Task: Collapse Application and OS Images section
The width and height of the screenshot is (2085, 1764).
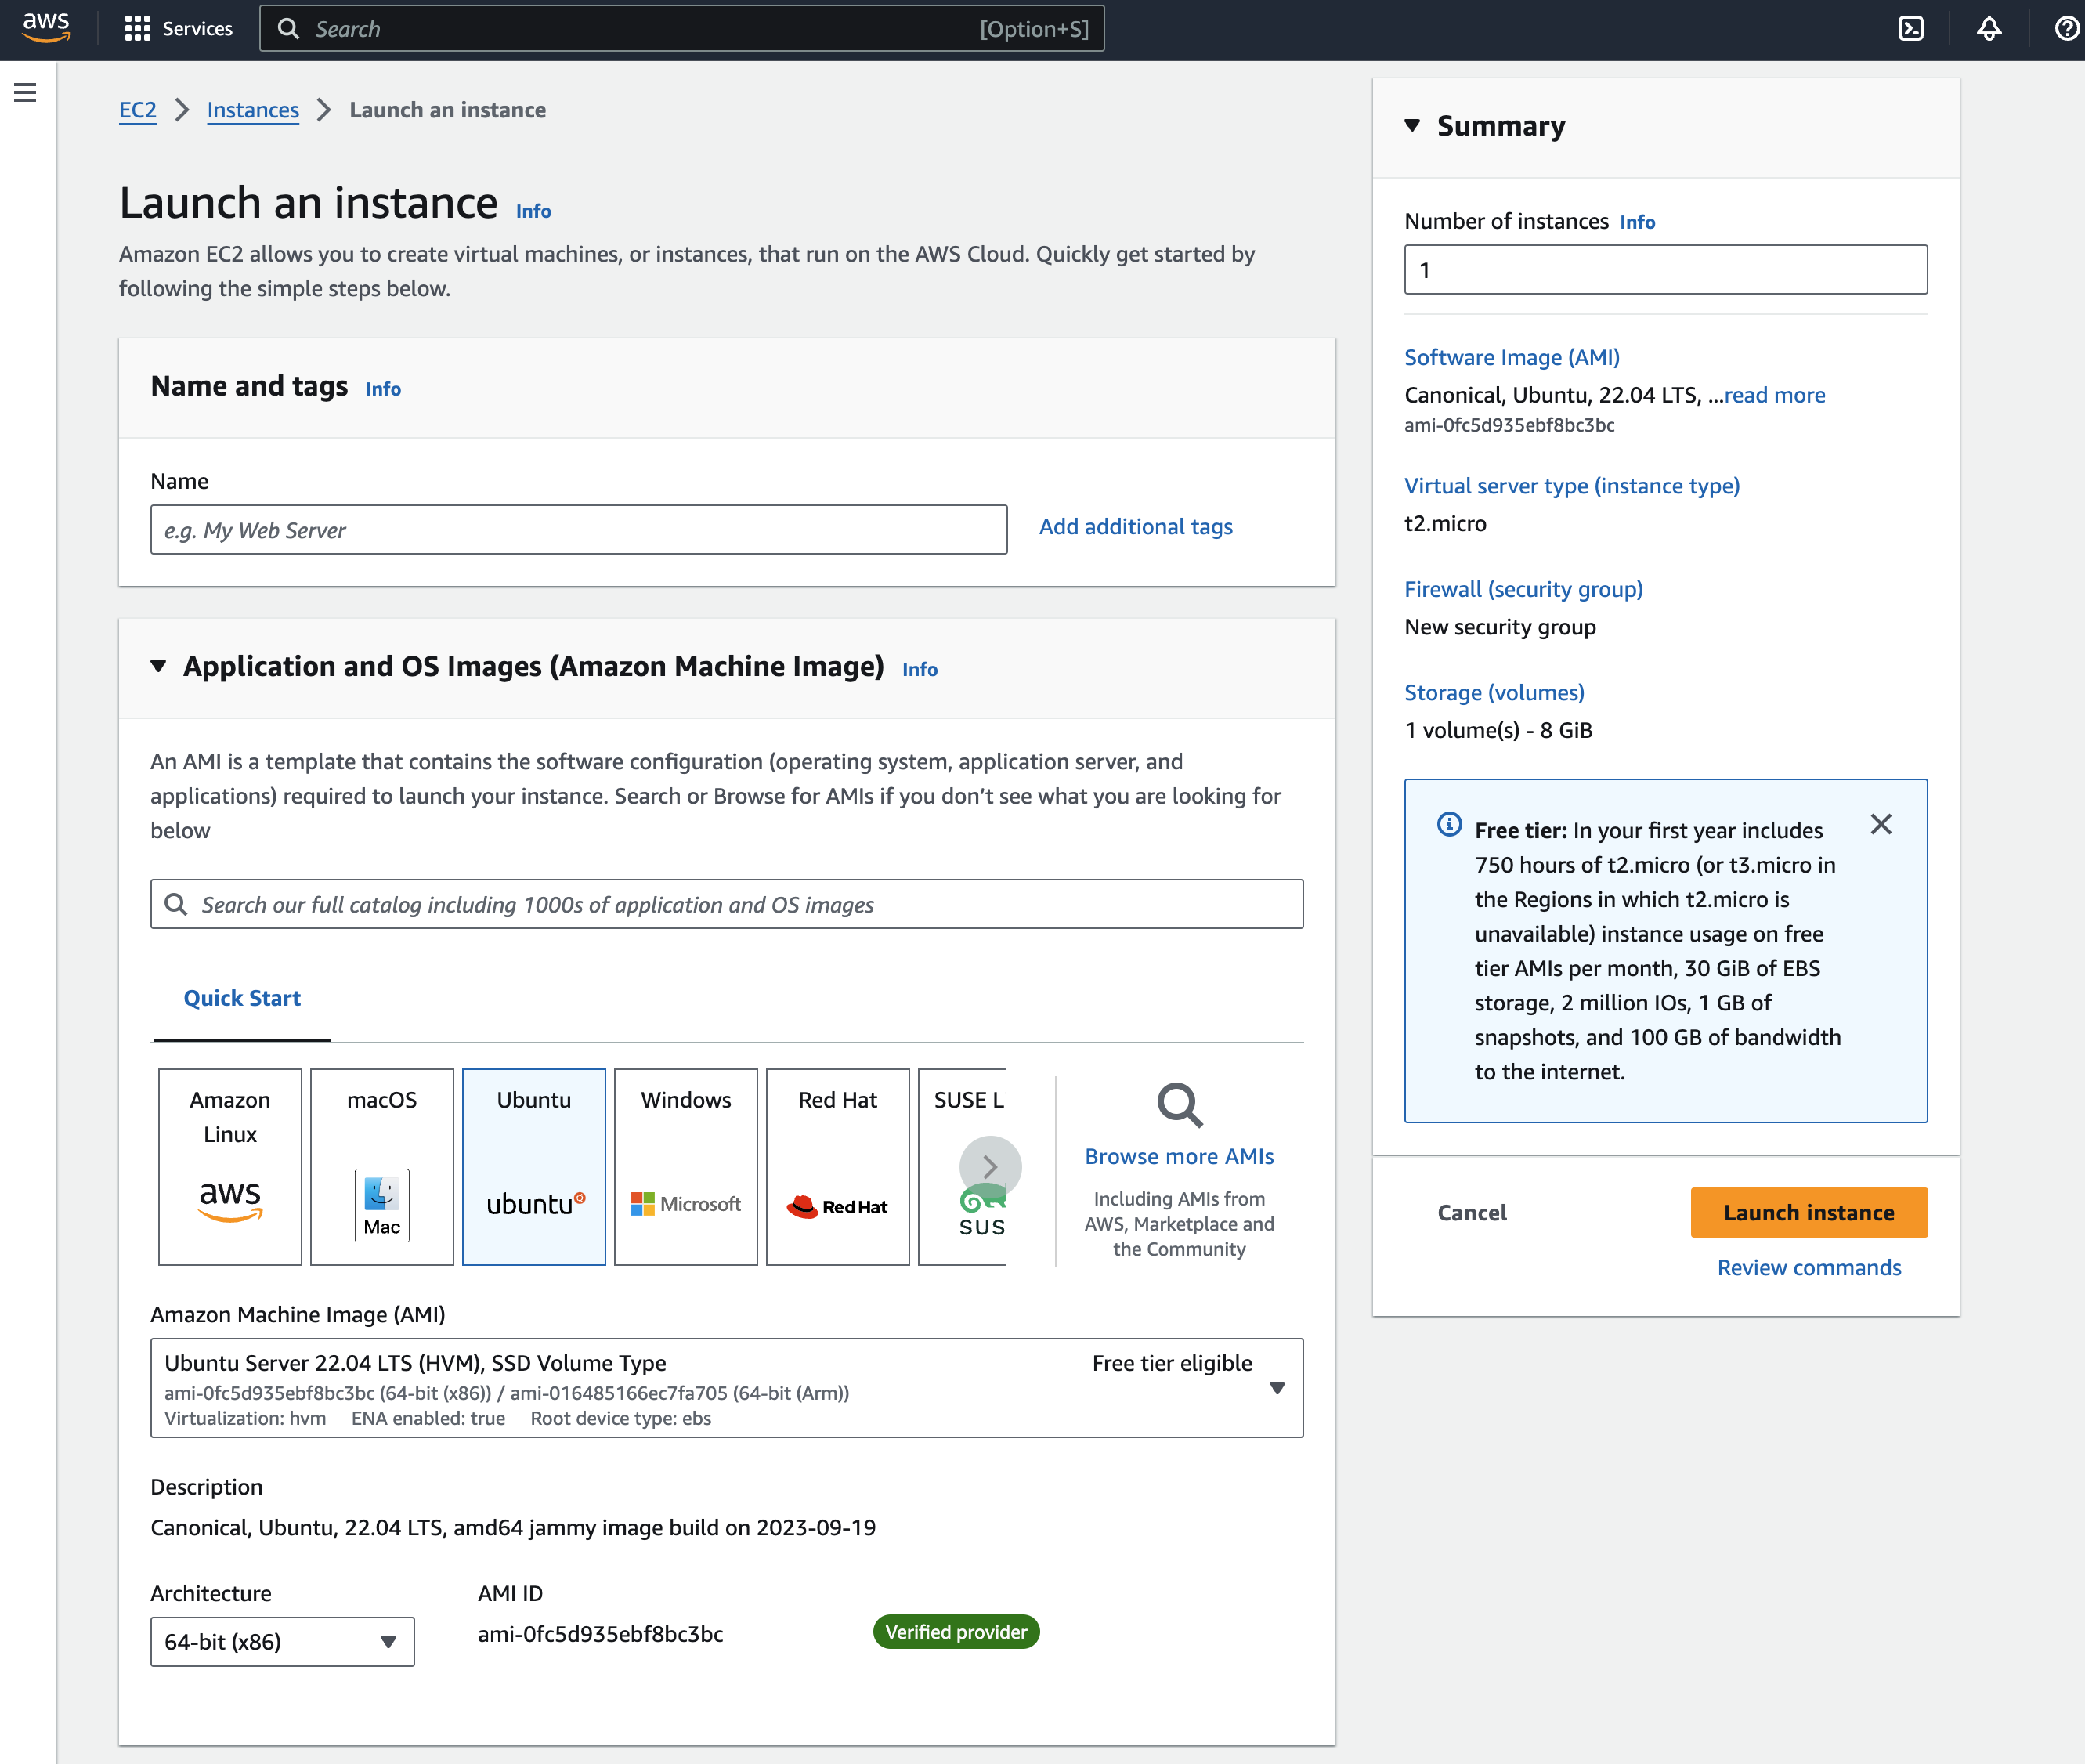Action: 158,666
